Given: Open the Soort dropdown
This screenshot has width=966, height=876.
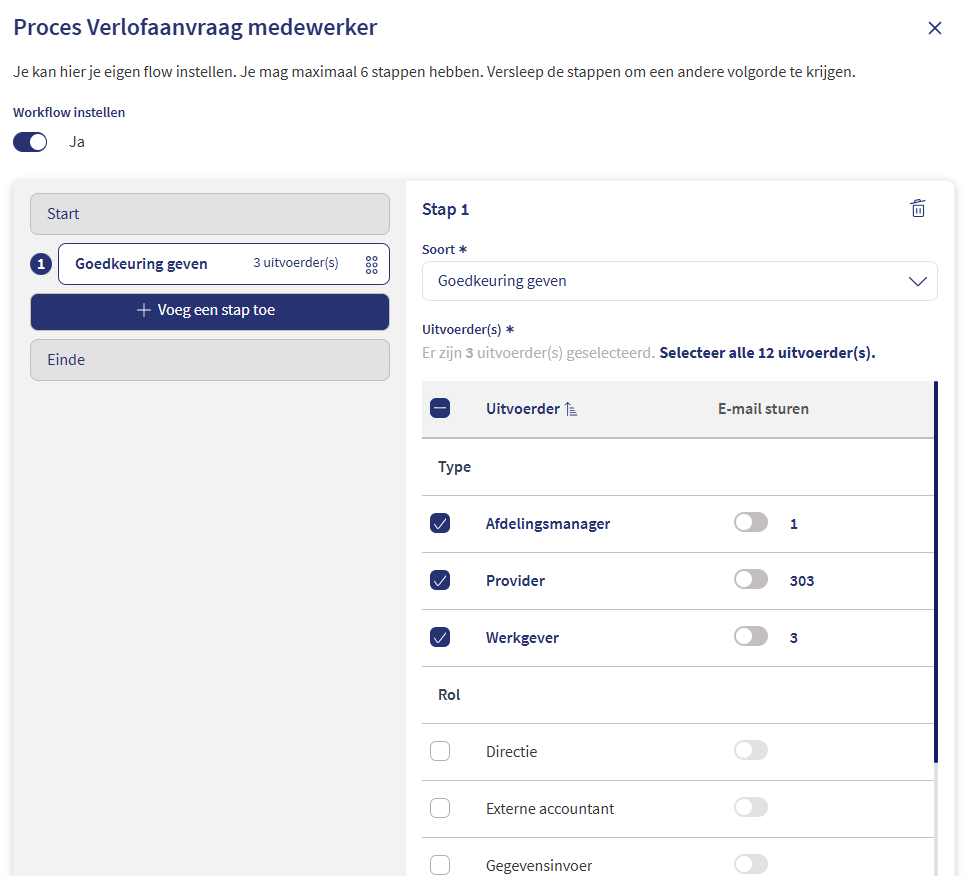Looking at the screenshot, I should point(679,281).
